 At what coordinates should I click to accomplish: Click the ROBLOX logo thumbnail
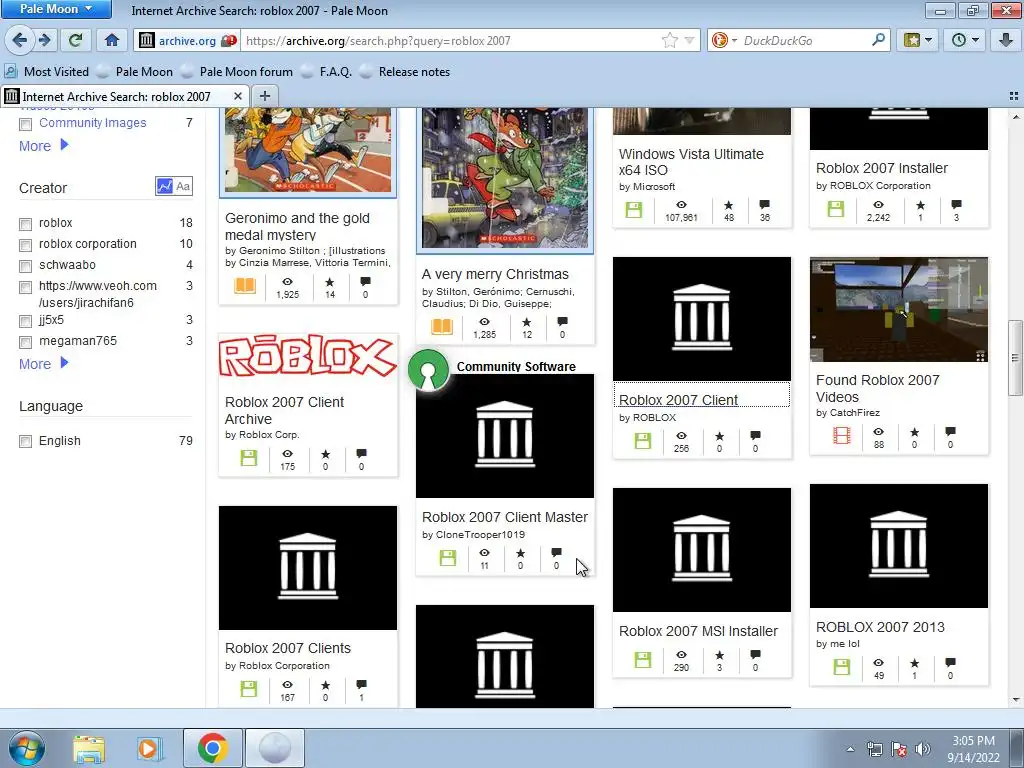[x=308, y=356]
